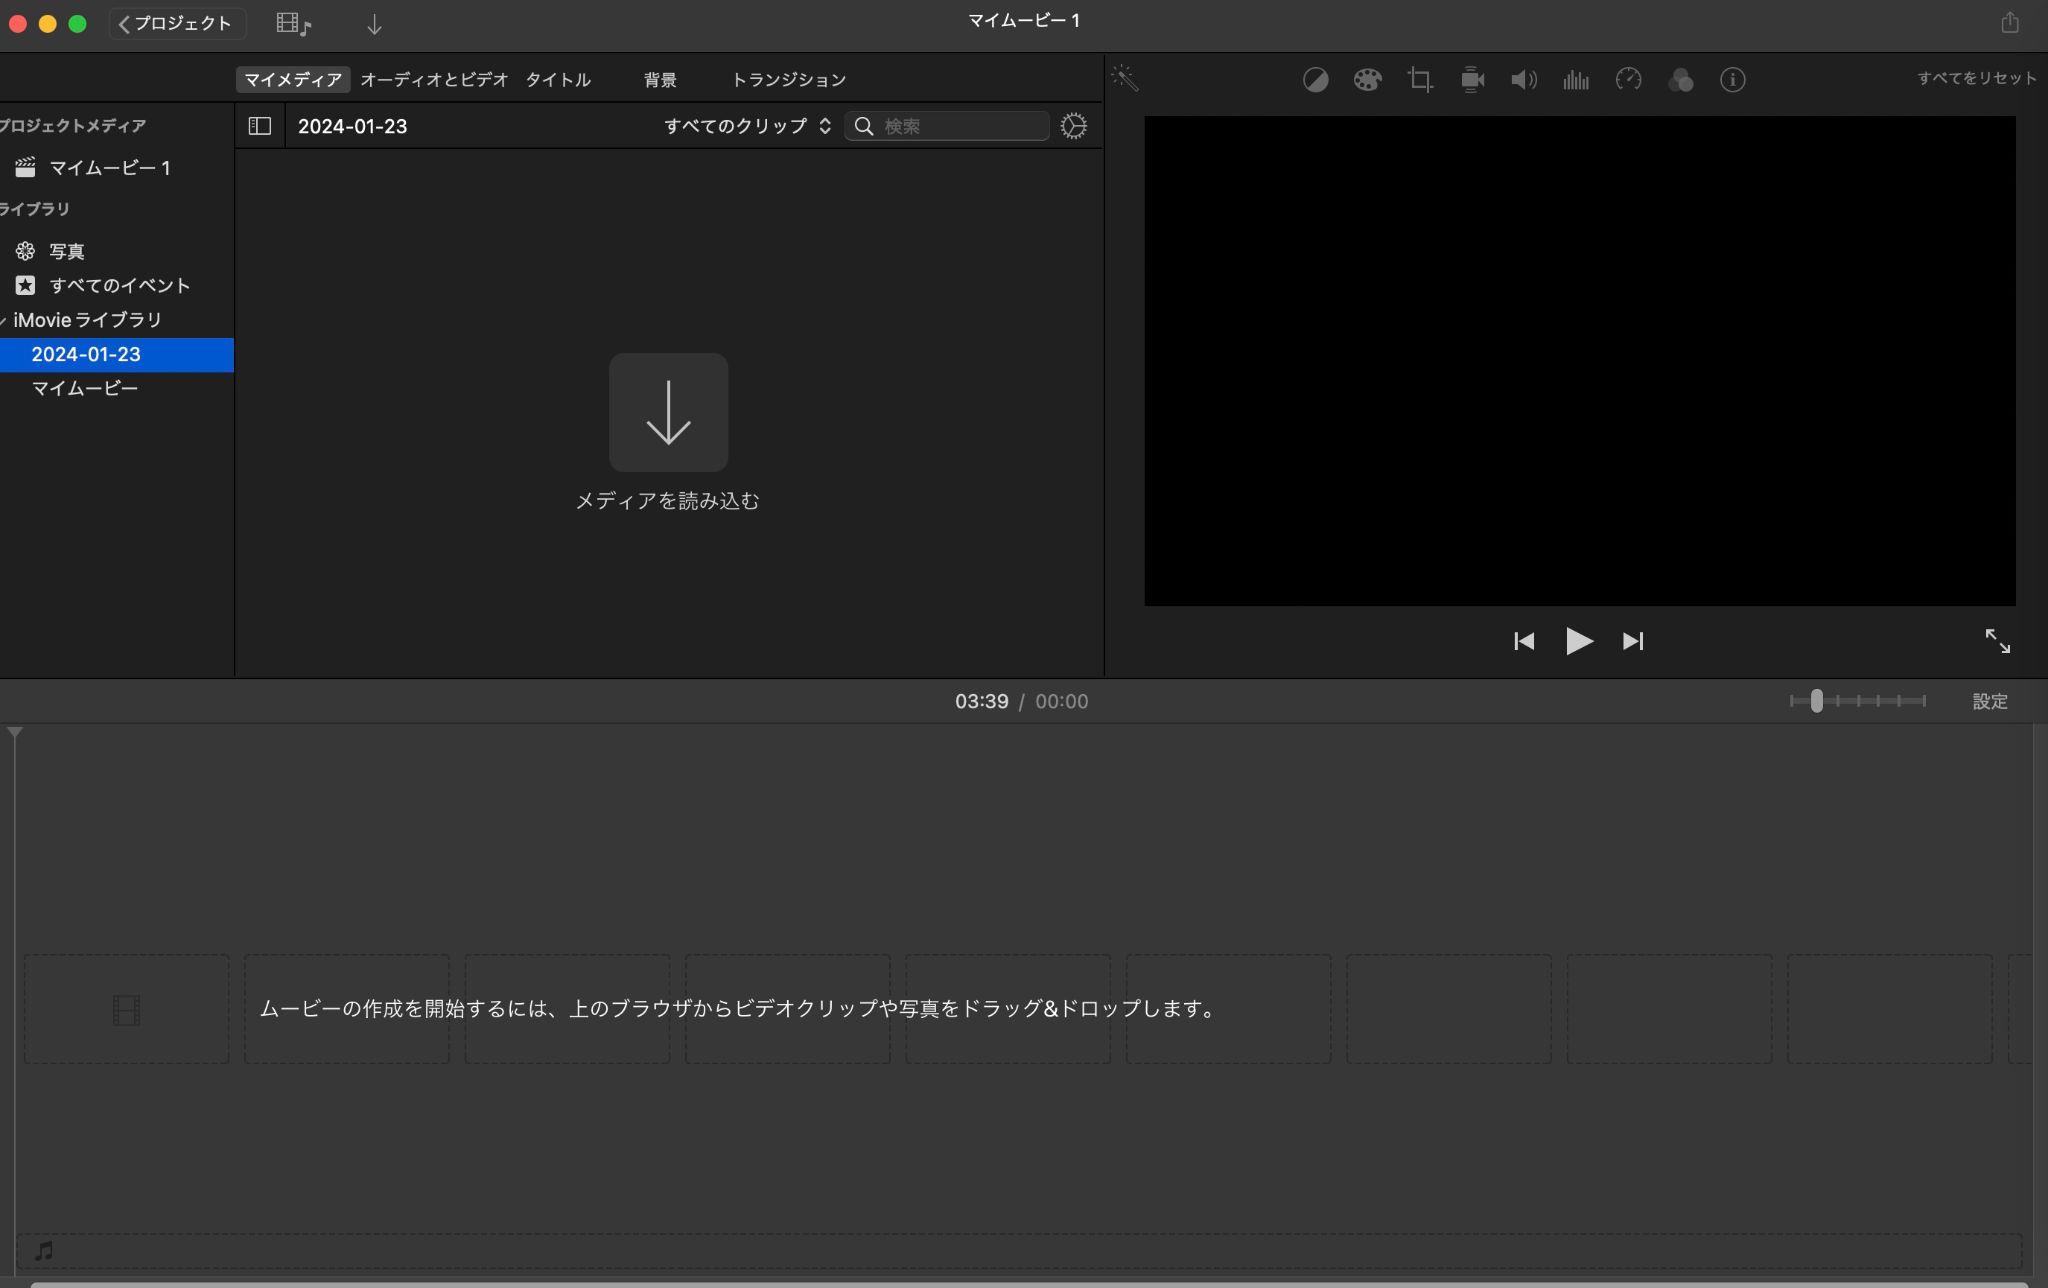
Task: Open color balance tool
Action: pos(1315,80)
